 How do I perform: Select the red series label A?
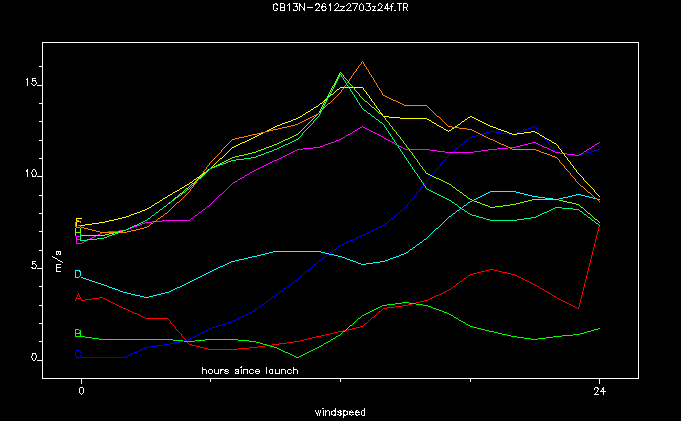pos(78,297)
